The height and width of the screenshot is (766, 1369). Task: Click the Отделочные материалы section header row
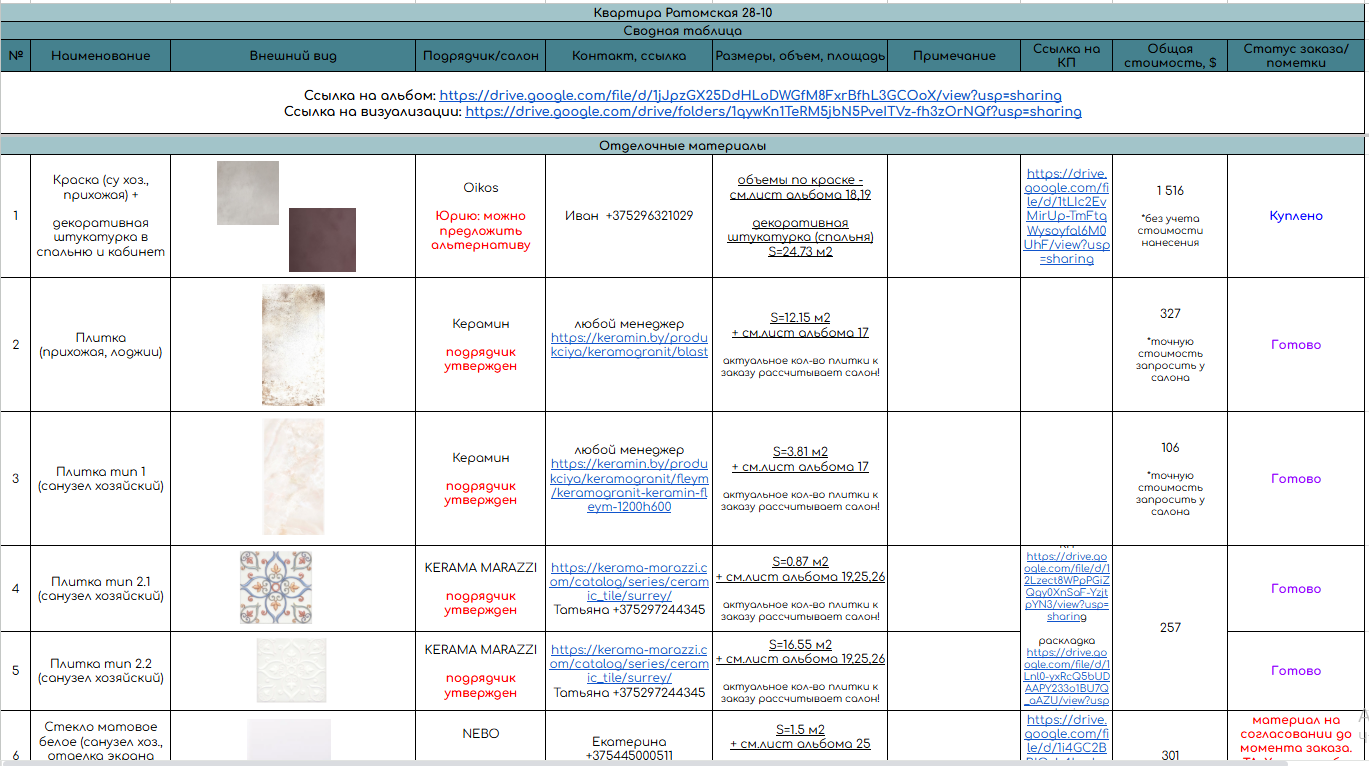[x=682, y=146]
